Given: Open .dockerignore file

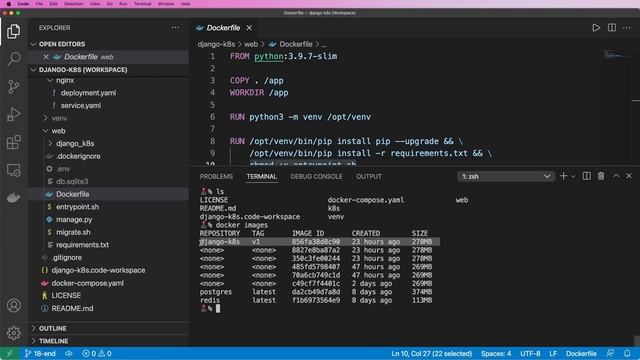Looking at the screenshot, I should (x=78, y=156).
